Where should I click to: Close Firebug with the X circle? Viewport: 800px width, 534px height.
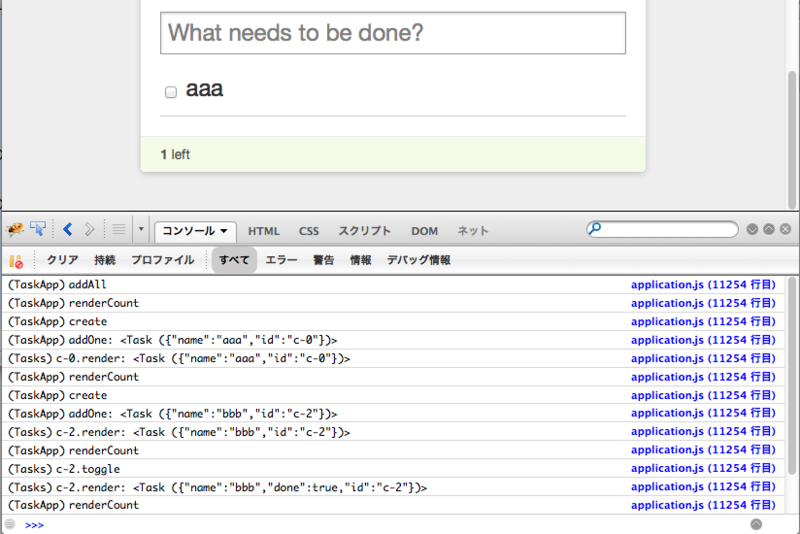(786, 229)
